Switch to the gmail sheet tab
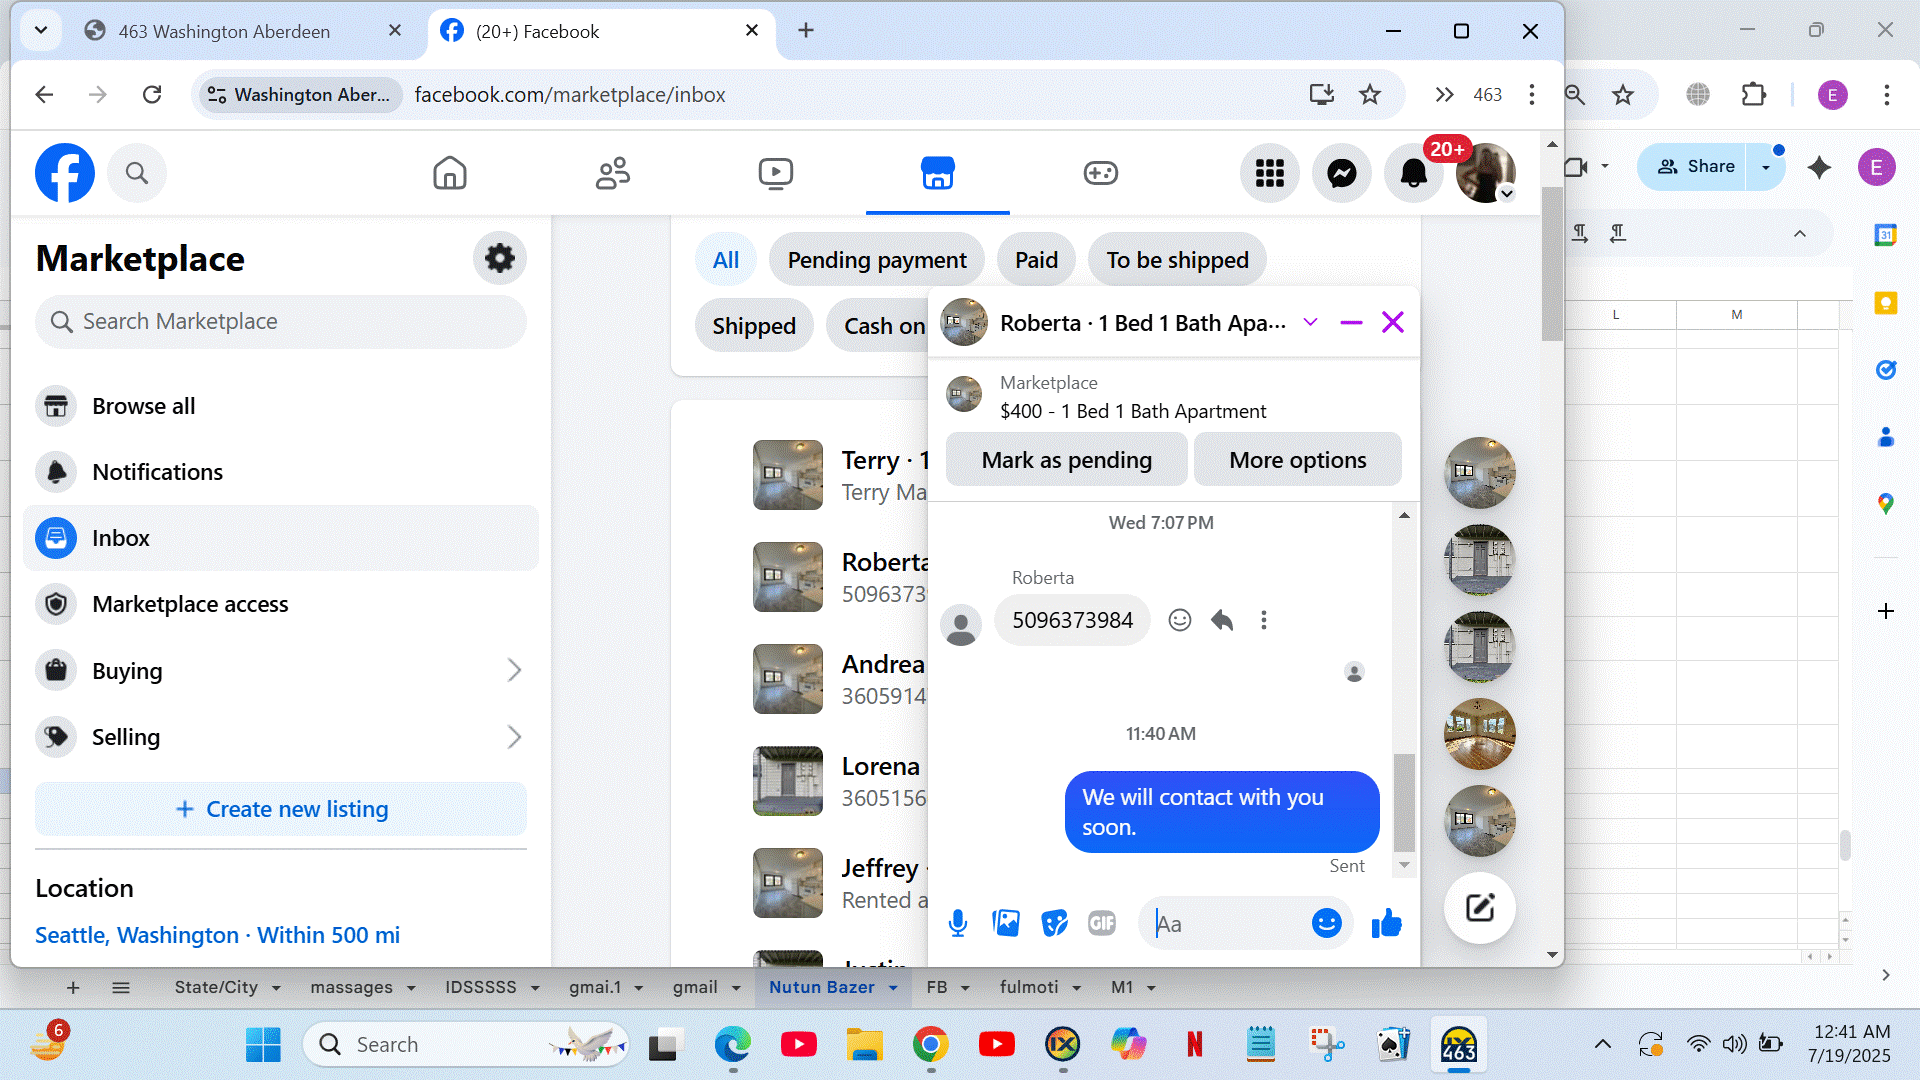Viewport: 1920px width, 1080px height. click(x=695, y=987)
